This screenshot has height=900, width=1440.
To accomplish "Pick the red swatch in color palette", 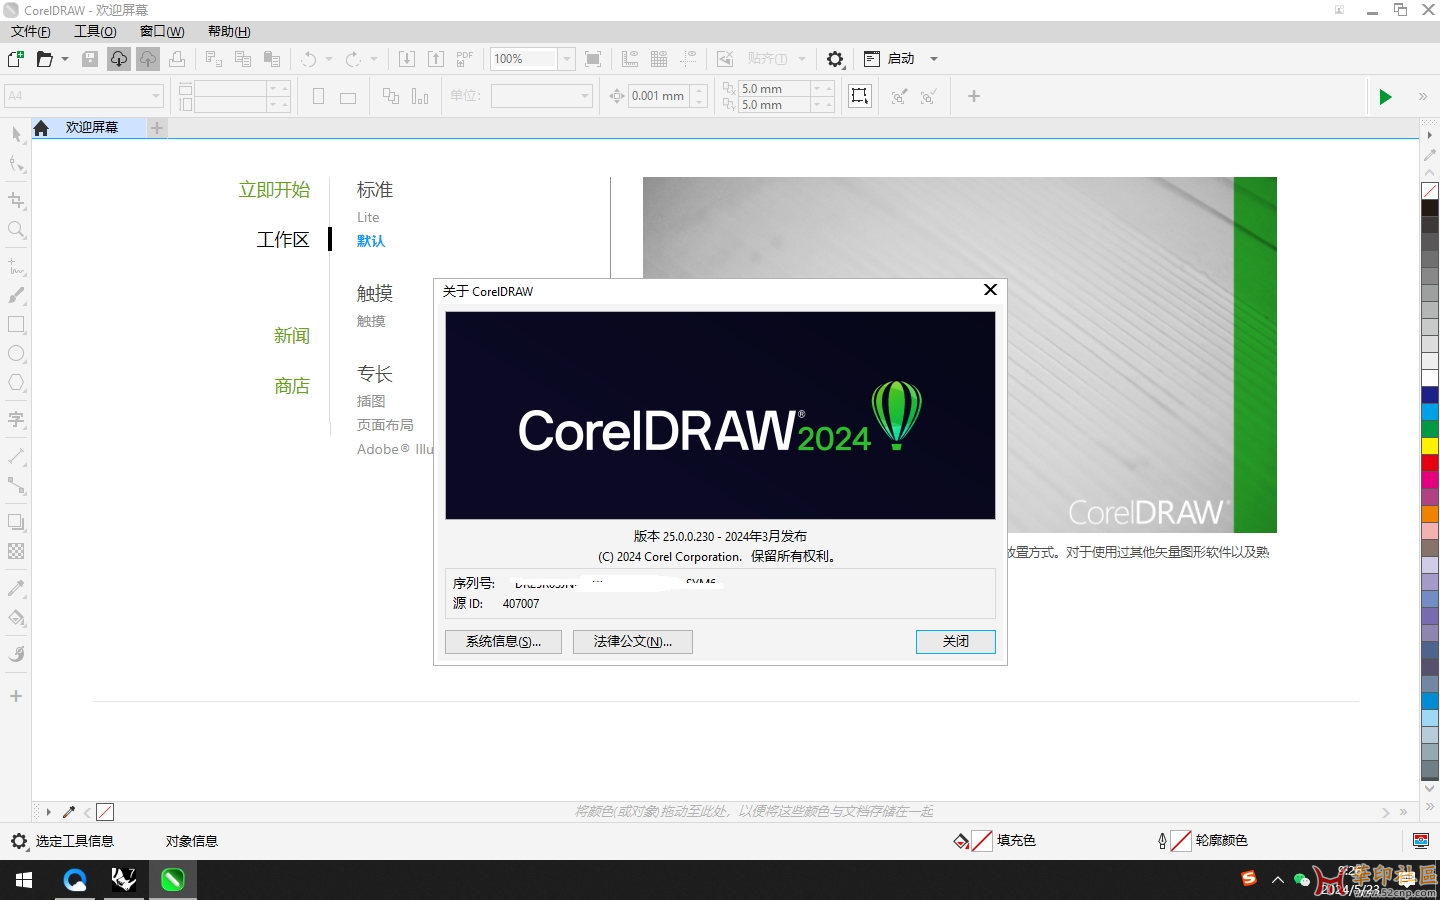I will pyautogui.click(x=1430, y=462).
